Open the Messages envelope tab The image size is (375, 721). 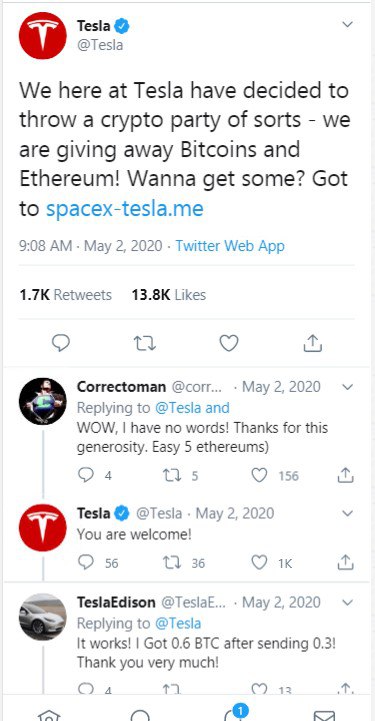tap(324, 715)
